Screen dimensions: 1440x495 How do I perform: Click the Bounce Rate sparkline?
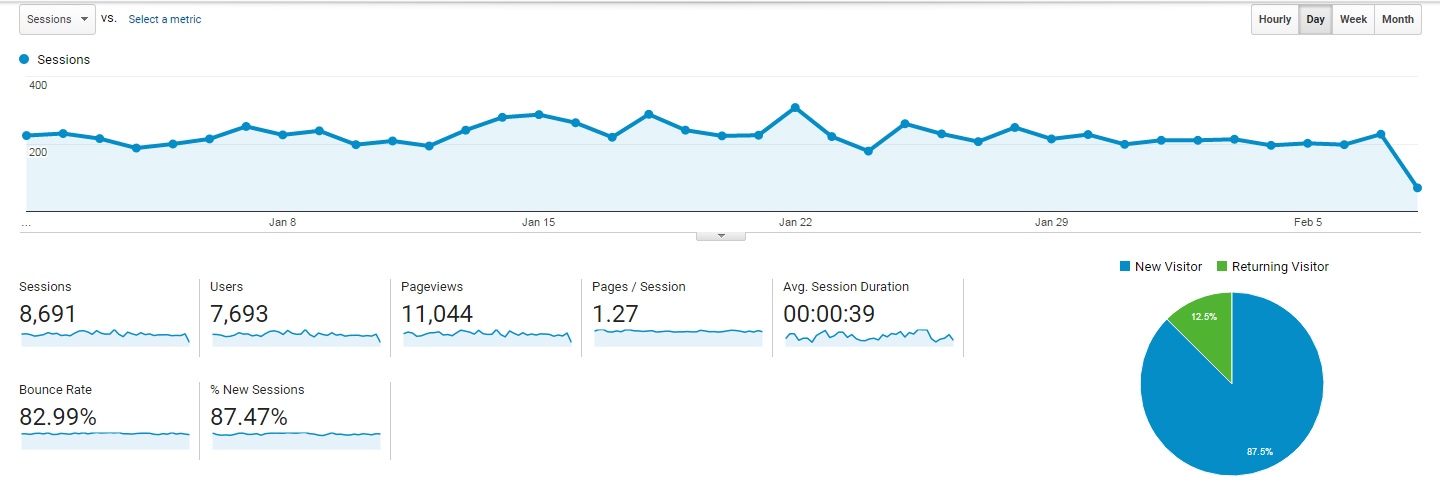104,439
